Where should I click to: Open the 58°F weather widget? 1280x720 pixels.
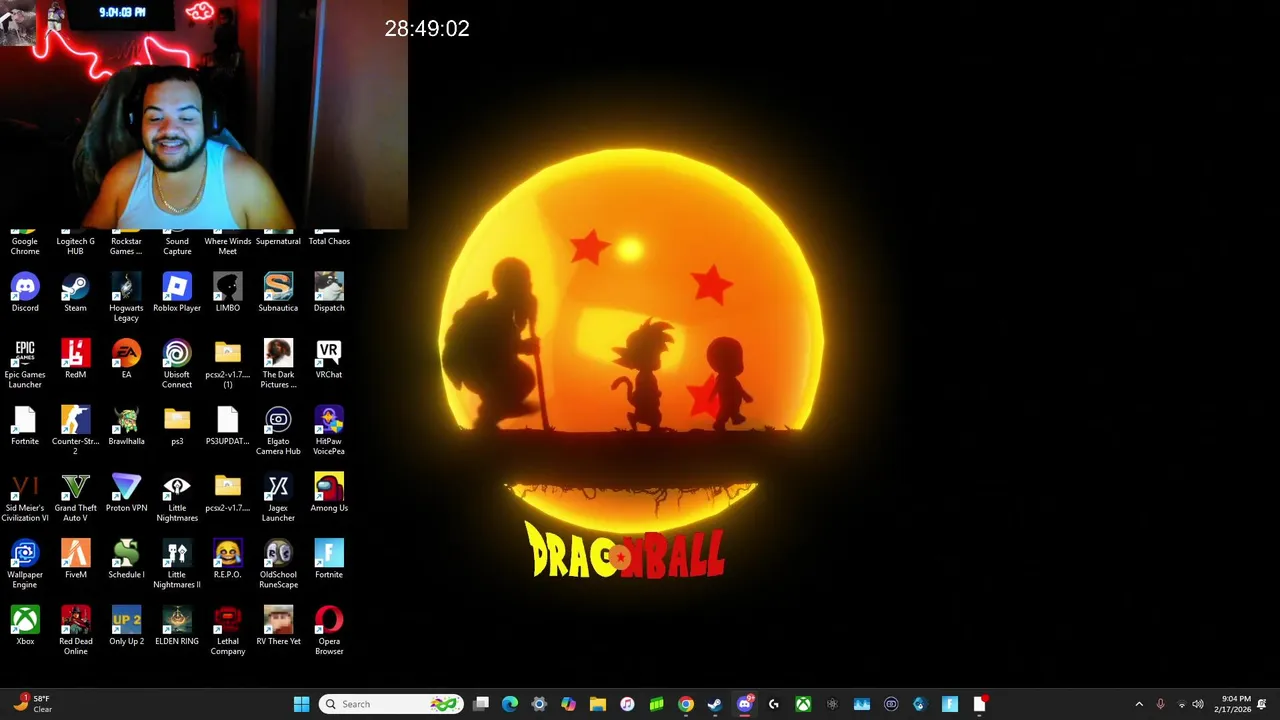tap(32, 704)
